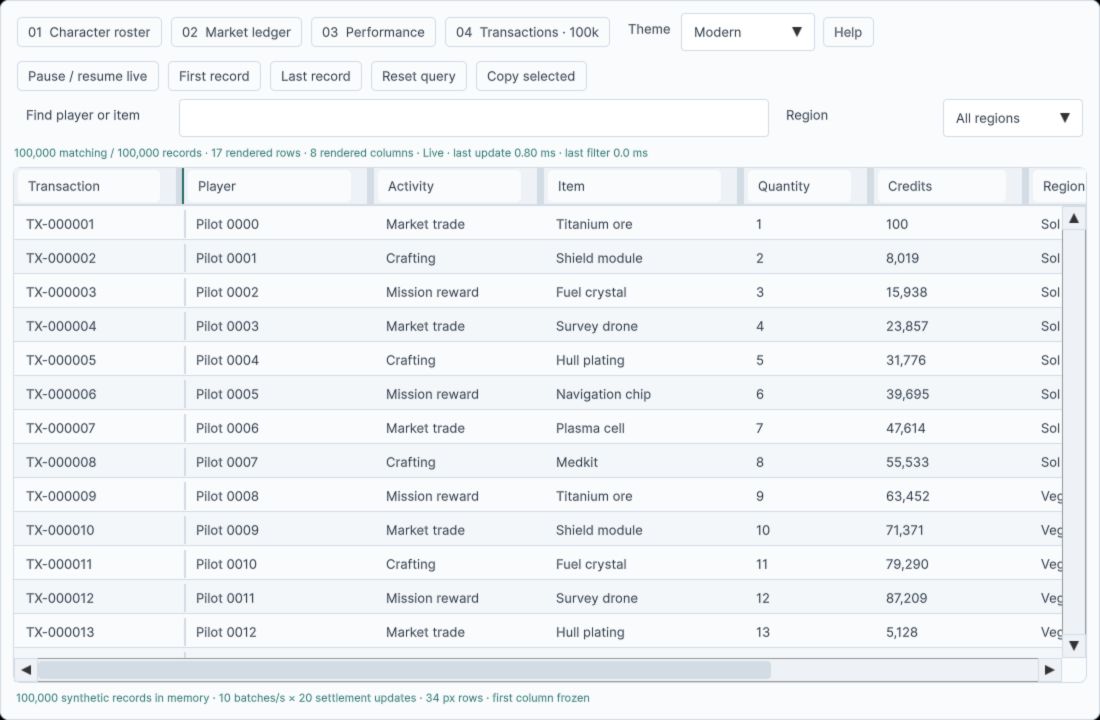Click the 8,019 credits cell

(x=953, y=258)
